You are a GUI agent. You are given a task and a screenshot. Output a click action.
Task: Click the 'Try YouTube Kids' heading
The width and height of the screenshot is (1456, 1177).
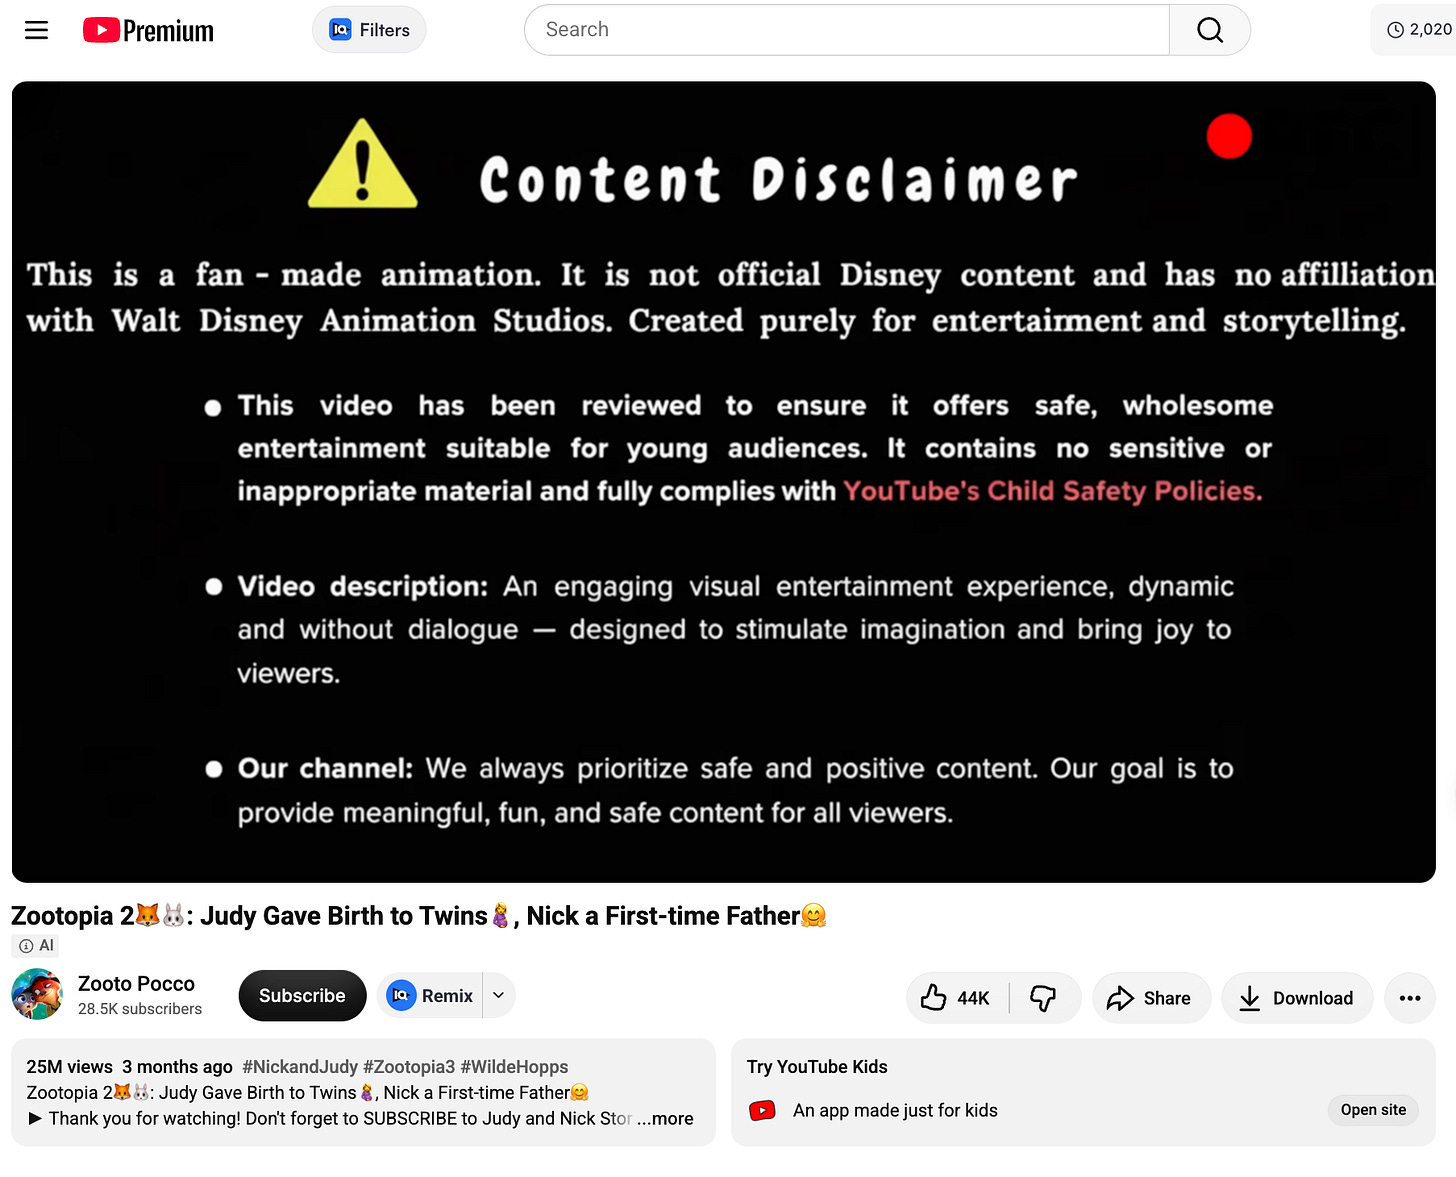click(817, 1067)
